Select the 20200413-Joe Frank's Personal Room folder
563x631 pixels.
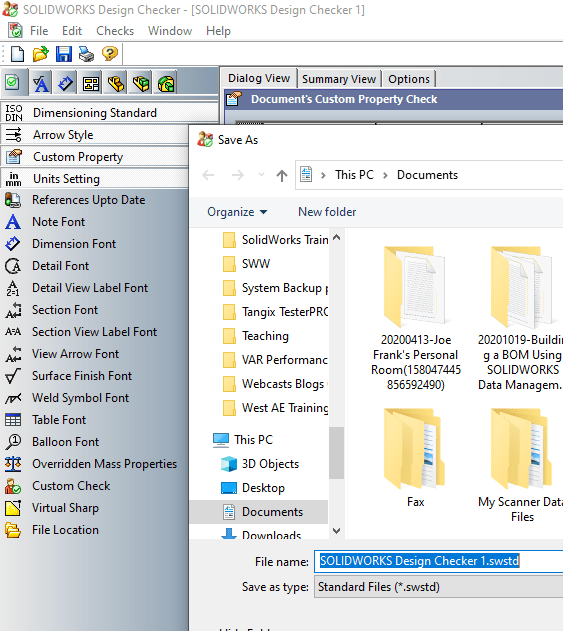tap(415, 318)
